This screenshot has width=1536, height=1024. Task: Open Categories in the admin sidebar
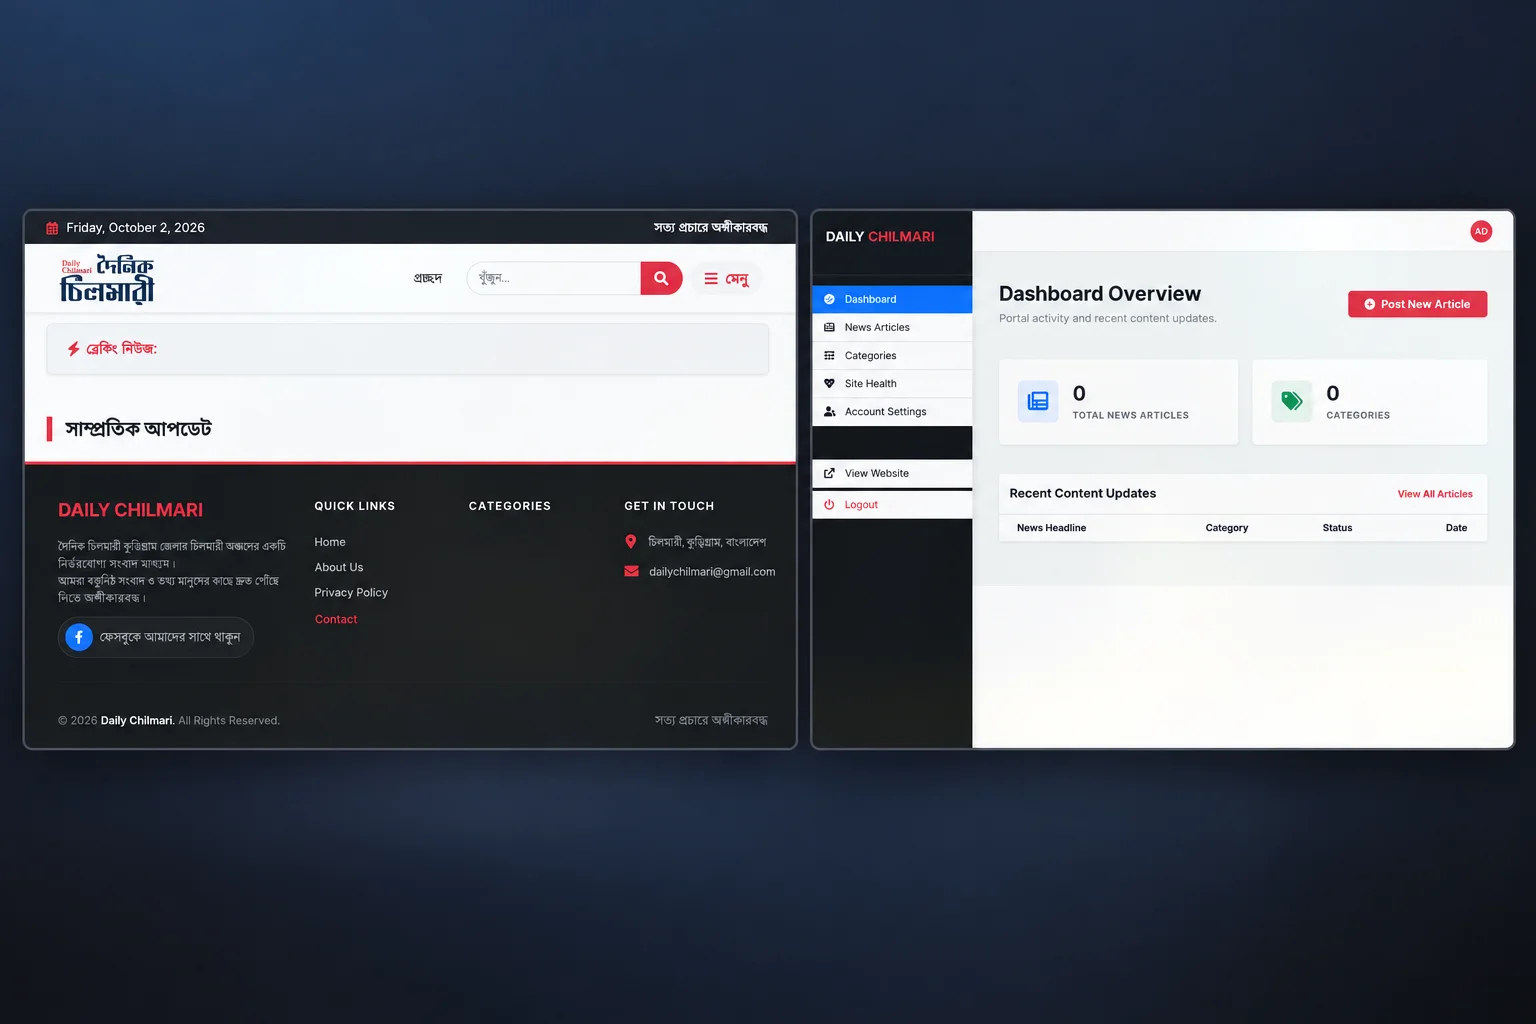point(892,355)
